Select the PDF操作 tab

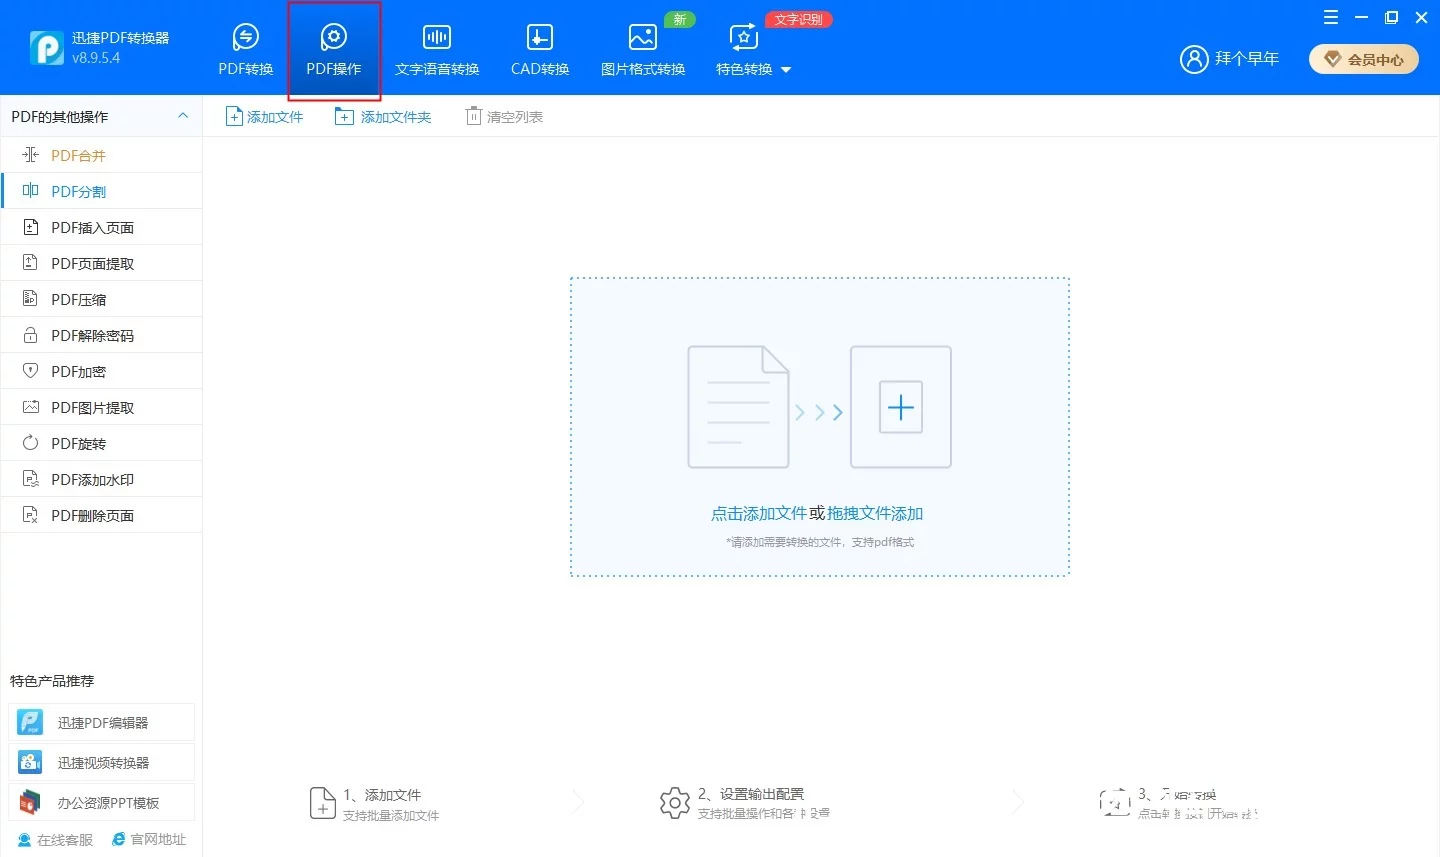334,50
